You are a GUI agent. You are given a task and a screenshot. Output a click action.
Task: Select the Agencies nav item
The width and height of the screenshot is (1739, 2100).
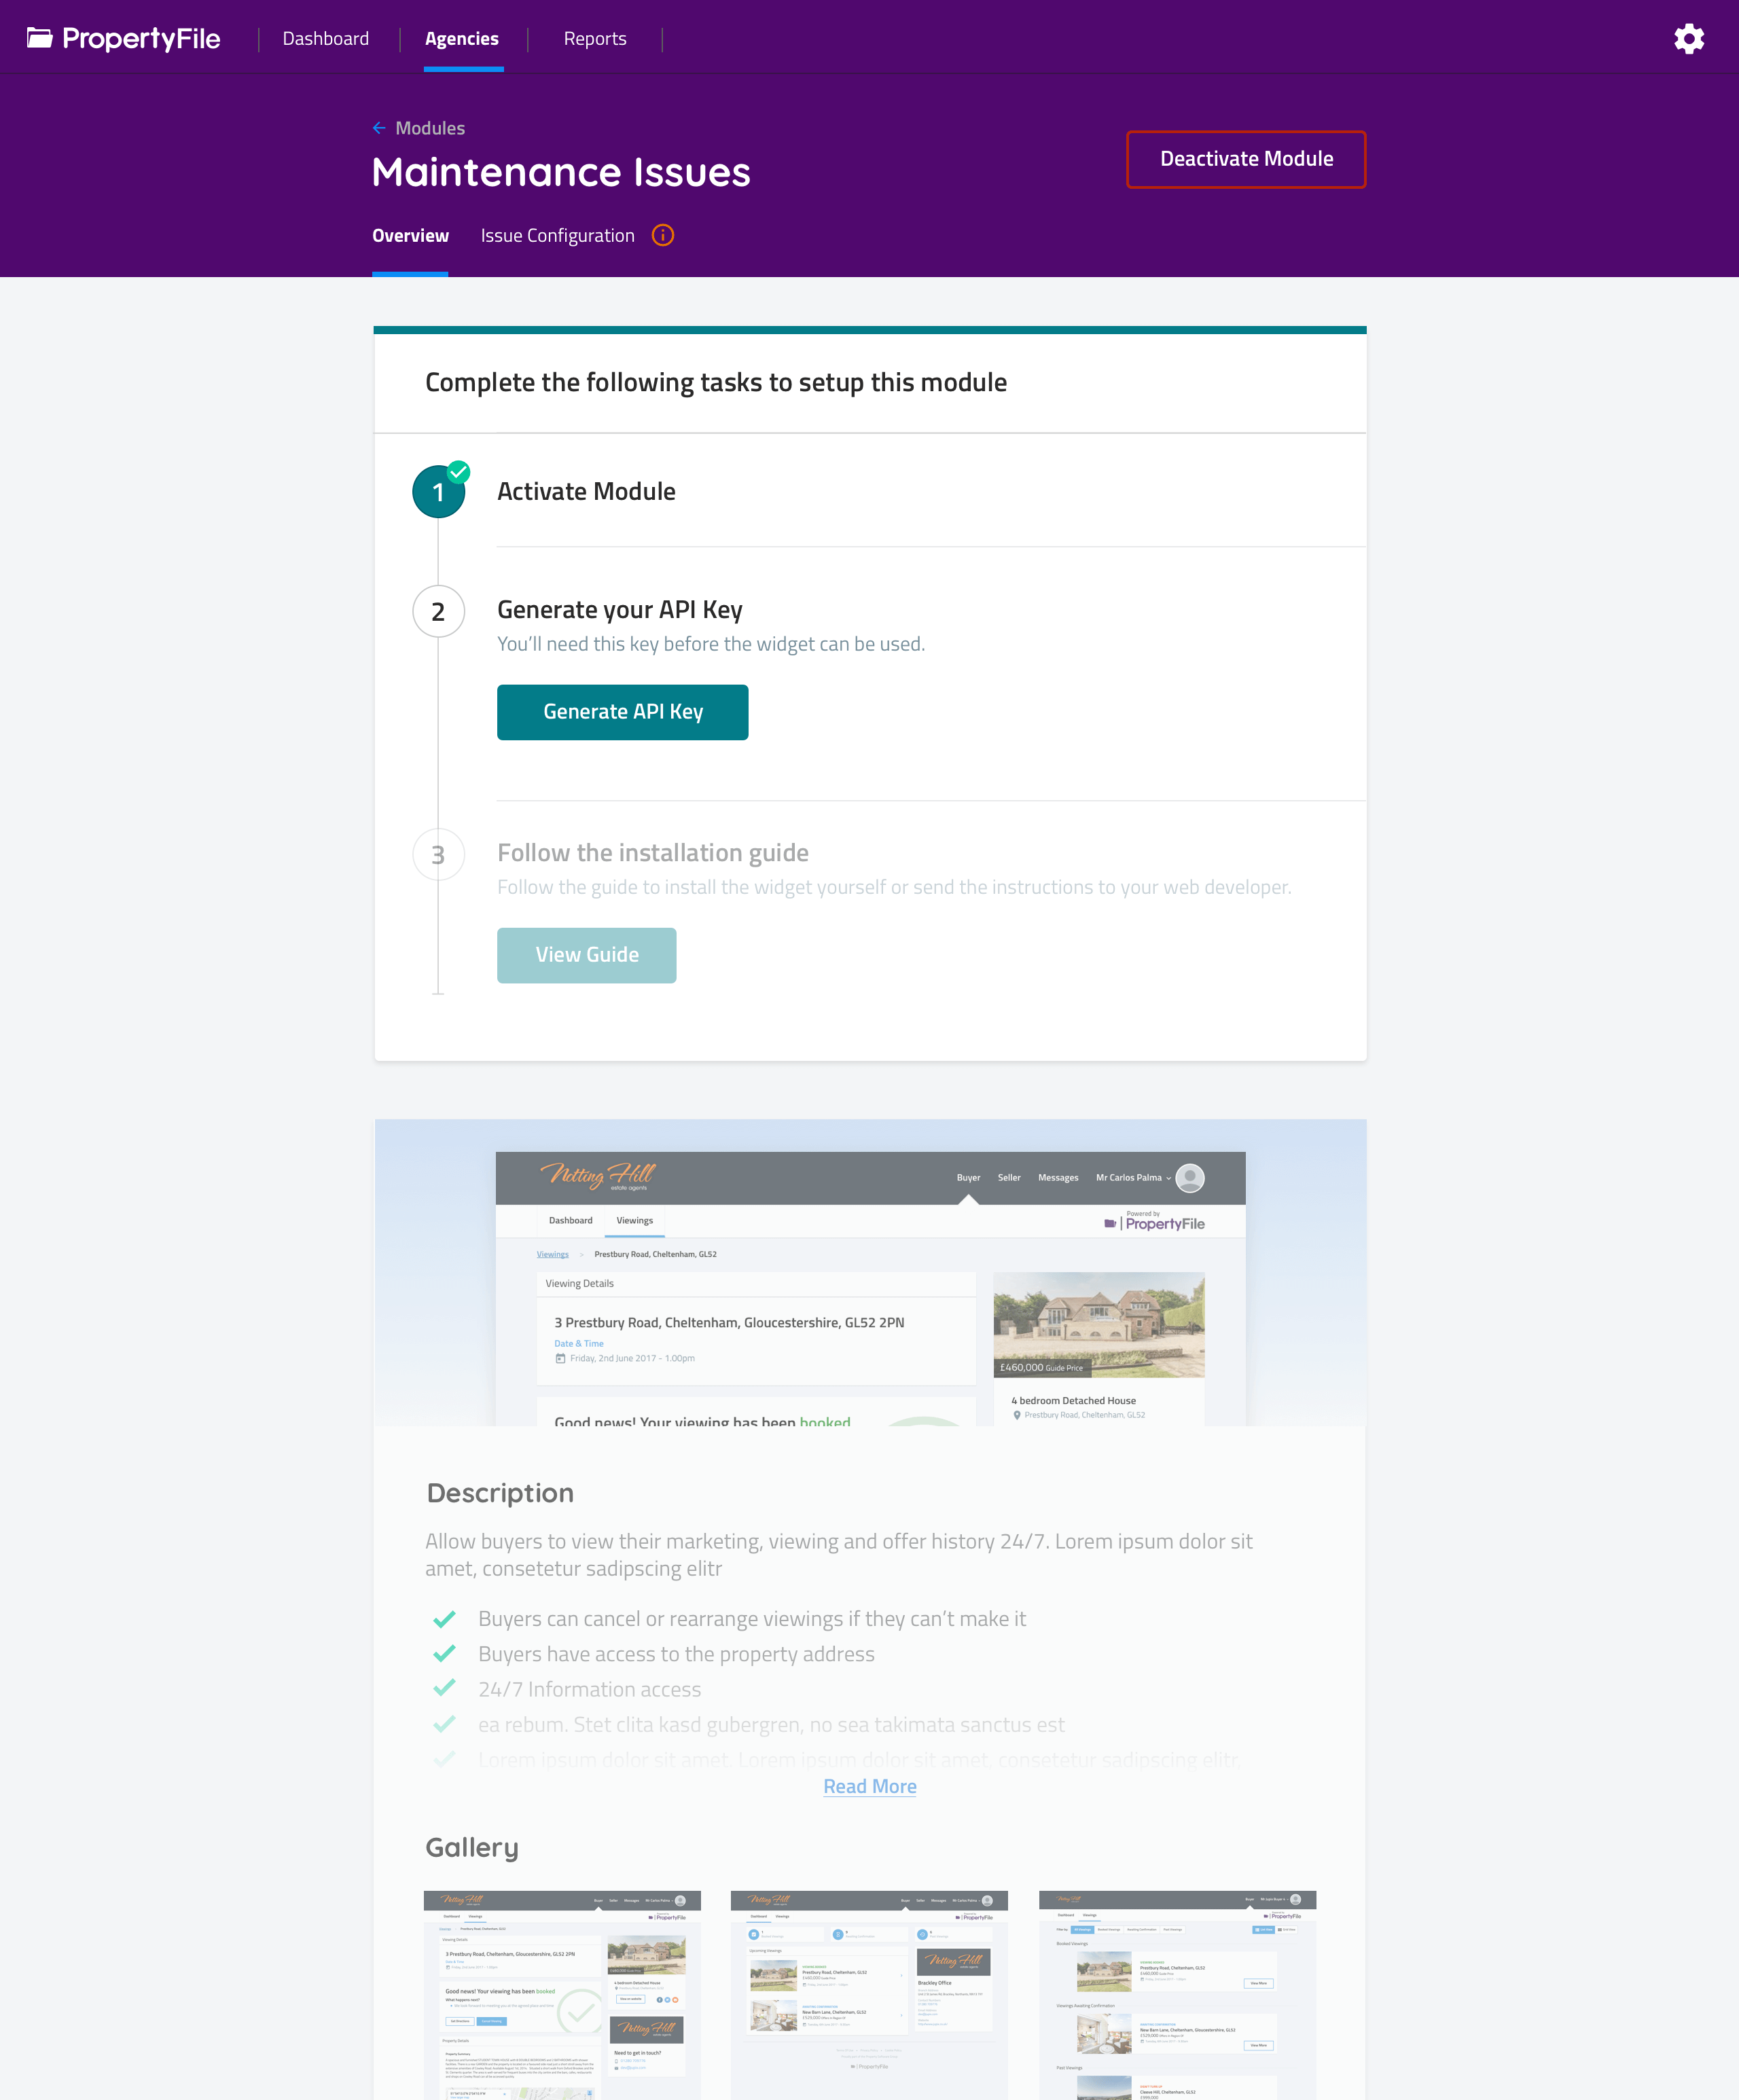click(x=462, y=39)
